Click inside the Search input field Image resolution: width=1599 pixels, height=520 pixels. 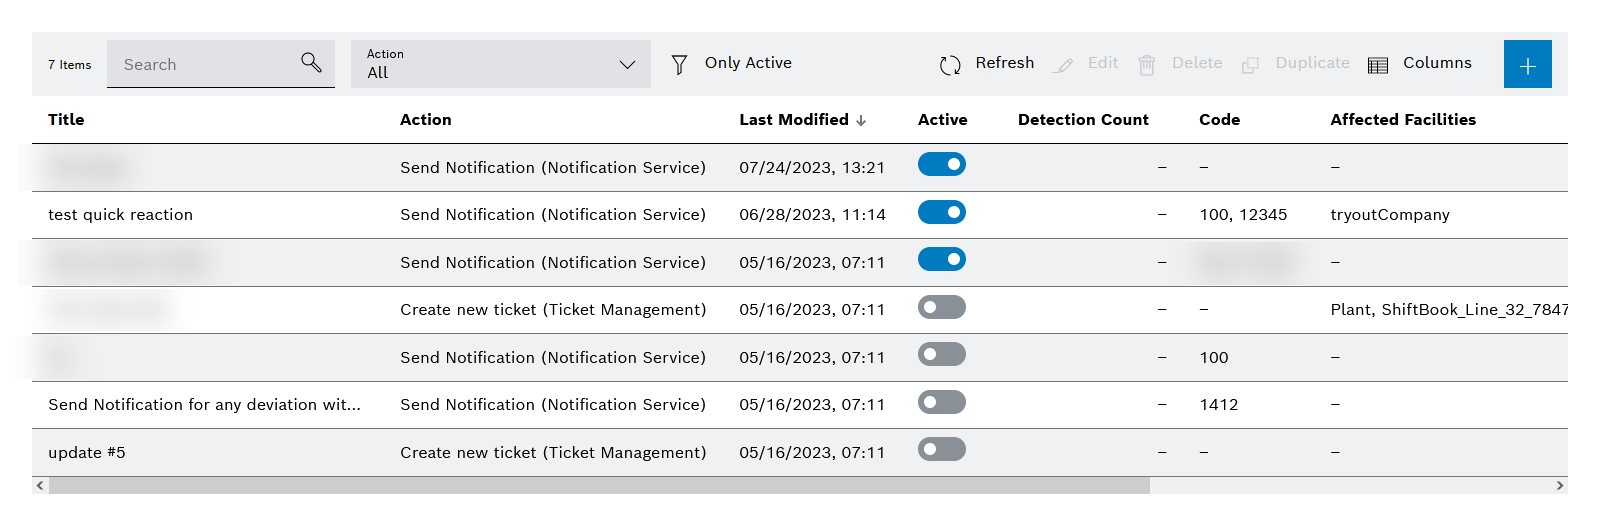(205, 65)
